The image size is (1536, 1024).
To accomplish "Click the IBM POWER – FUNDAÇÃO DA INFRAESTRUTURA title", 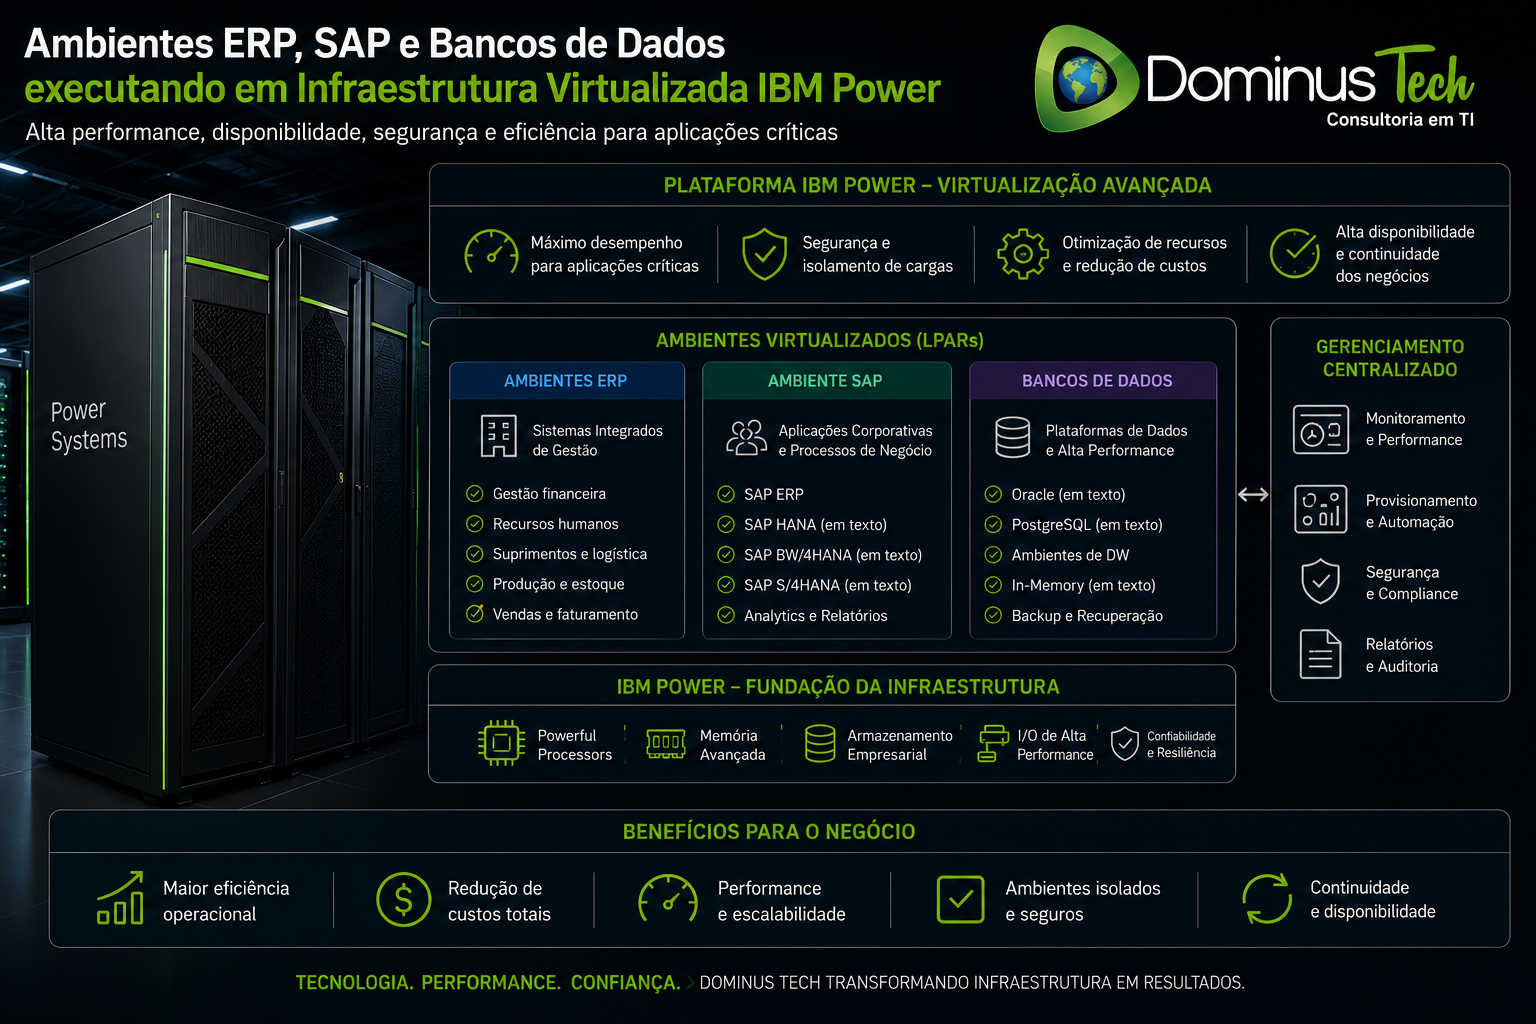I will 838,687.
